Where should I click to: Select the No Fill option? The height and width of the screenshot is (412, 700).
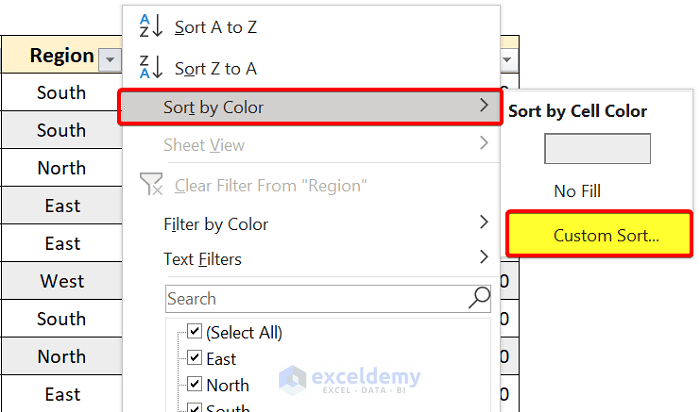577,190
